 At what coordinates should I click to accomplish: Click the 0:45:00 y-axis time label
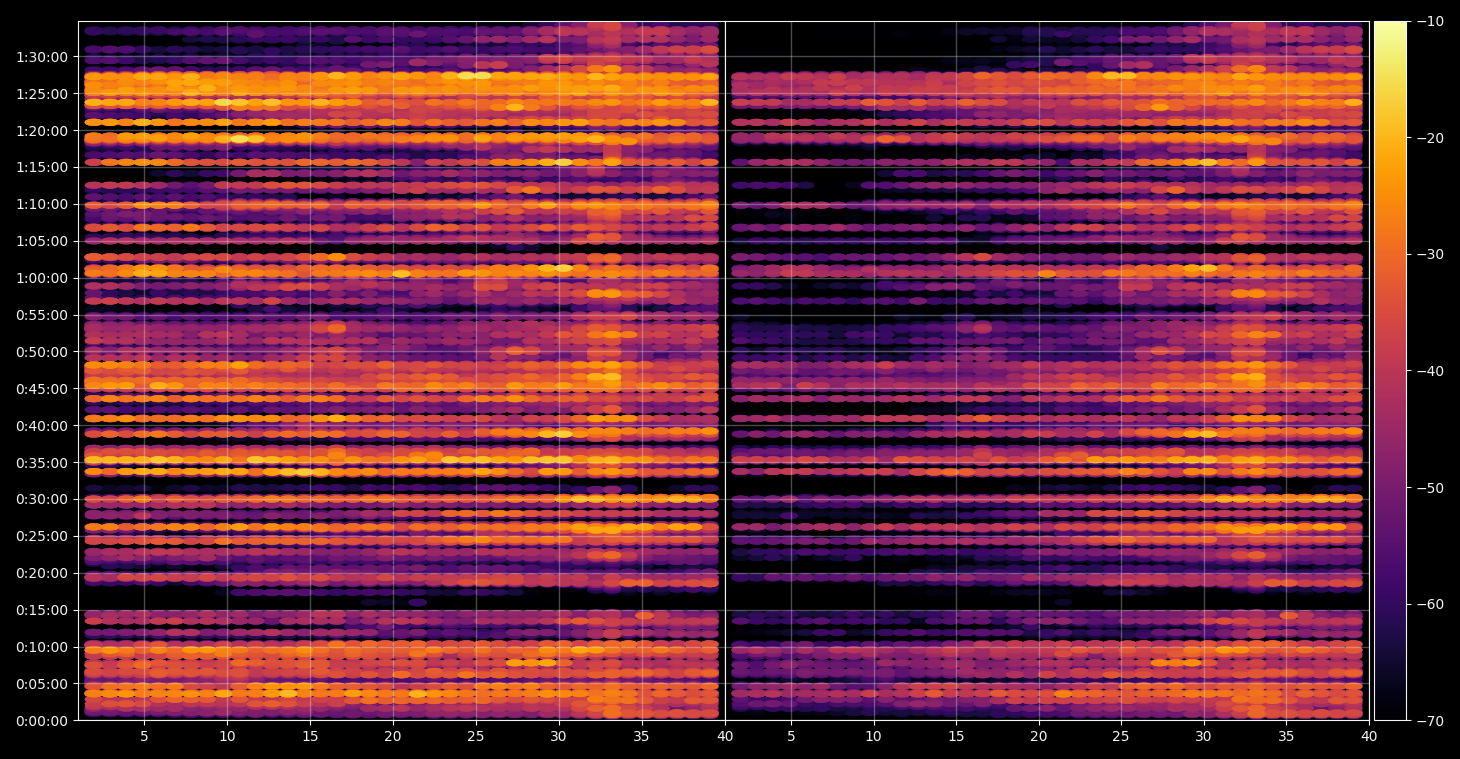point(41,389)
